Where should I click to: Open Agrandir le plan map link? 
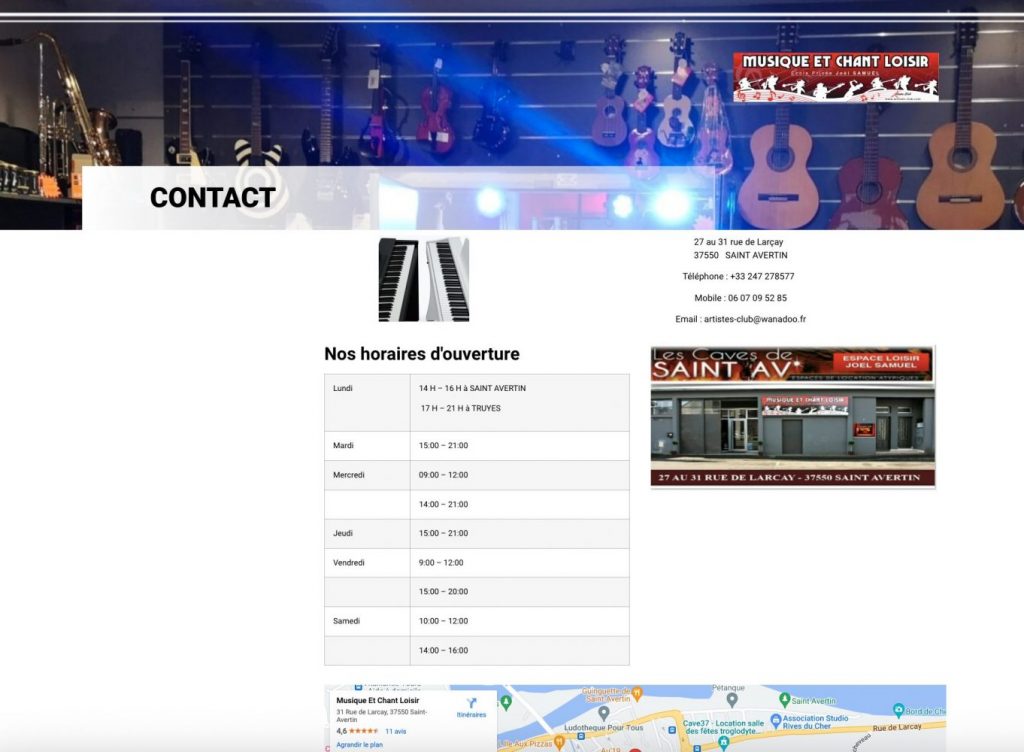coord(358,745)
